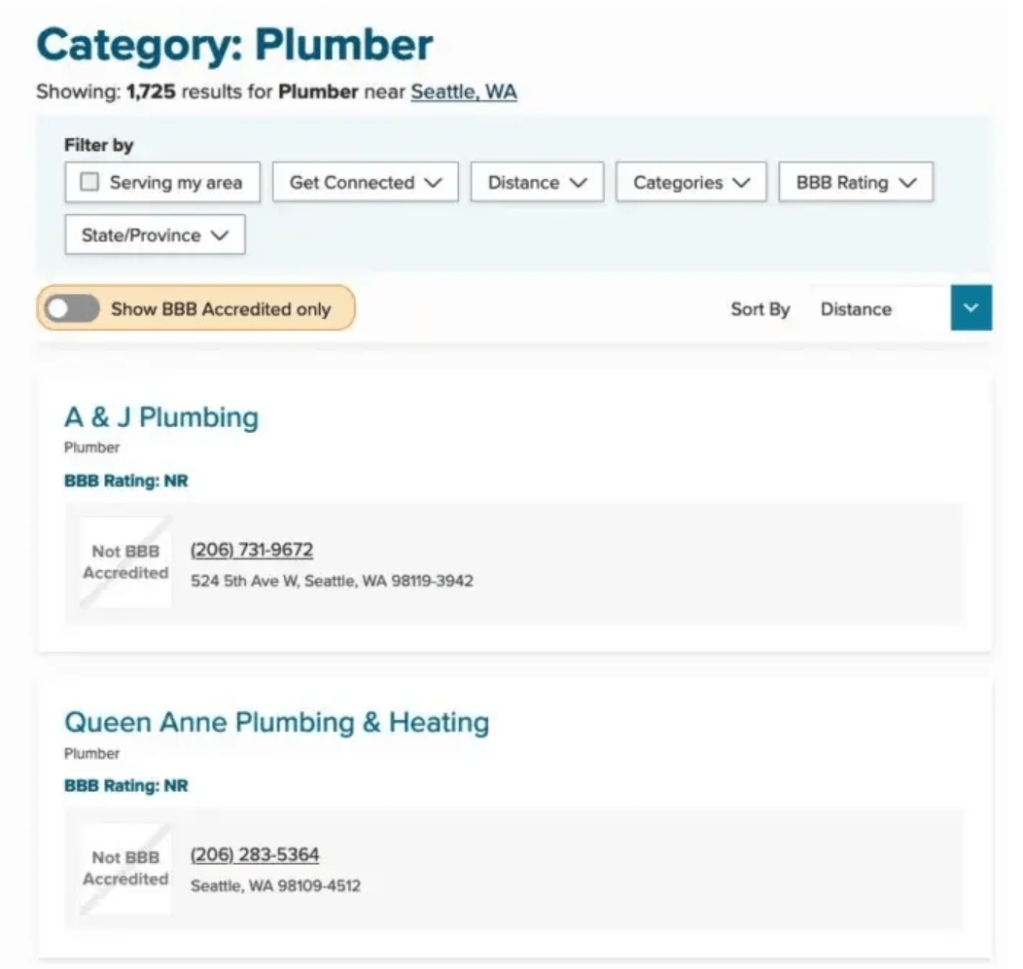1023x969 pixels.
Task: Change location via Seattle, WA link
Action: (x=463, y=92)
